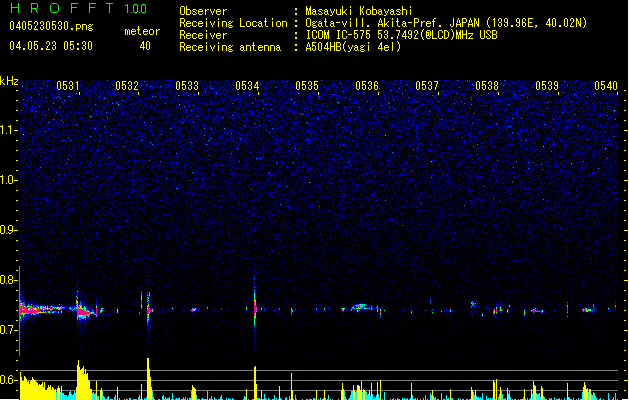Click the 0.7 kHz axis label
This screenshot has height=400, width=629.
click(9, 330)
